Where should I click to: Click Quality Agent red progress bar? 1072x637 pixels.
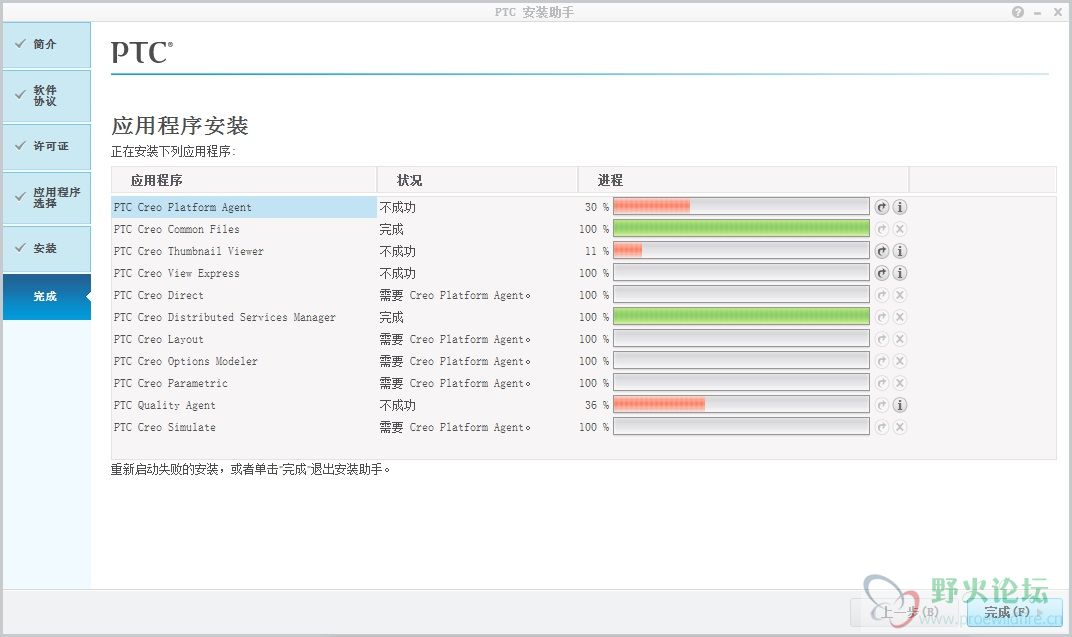[x=741, y=405]
